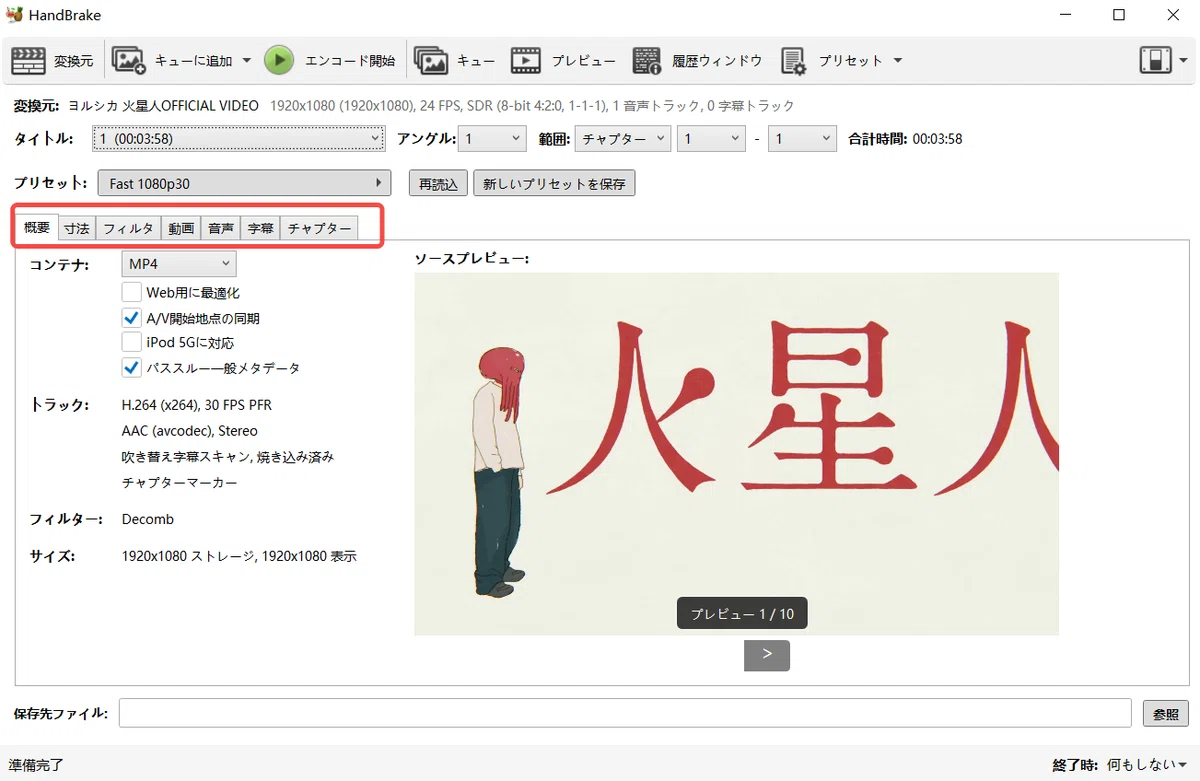
Task: Switch to the 概要 tab
Action: pos(36,227)
